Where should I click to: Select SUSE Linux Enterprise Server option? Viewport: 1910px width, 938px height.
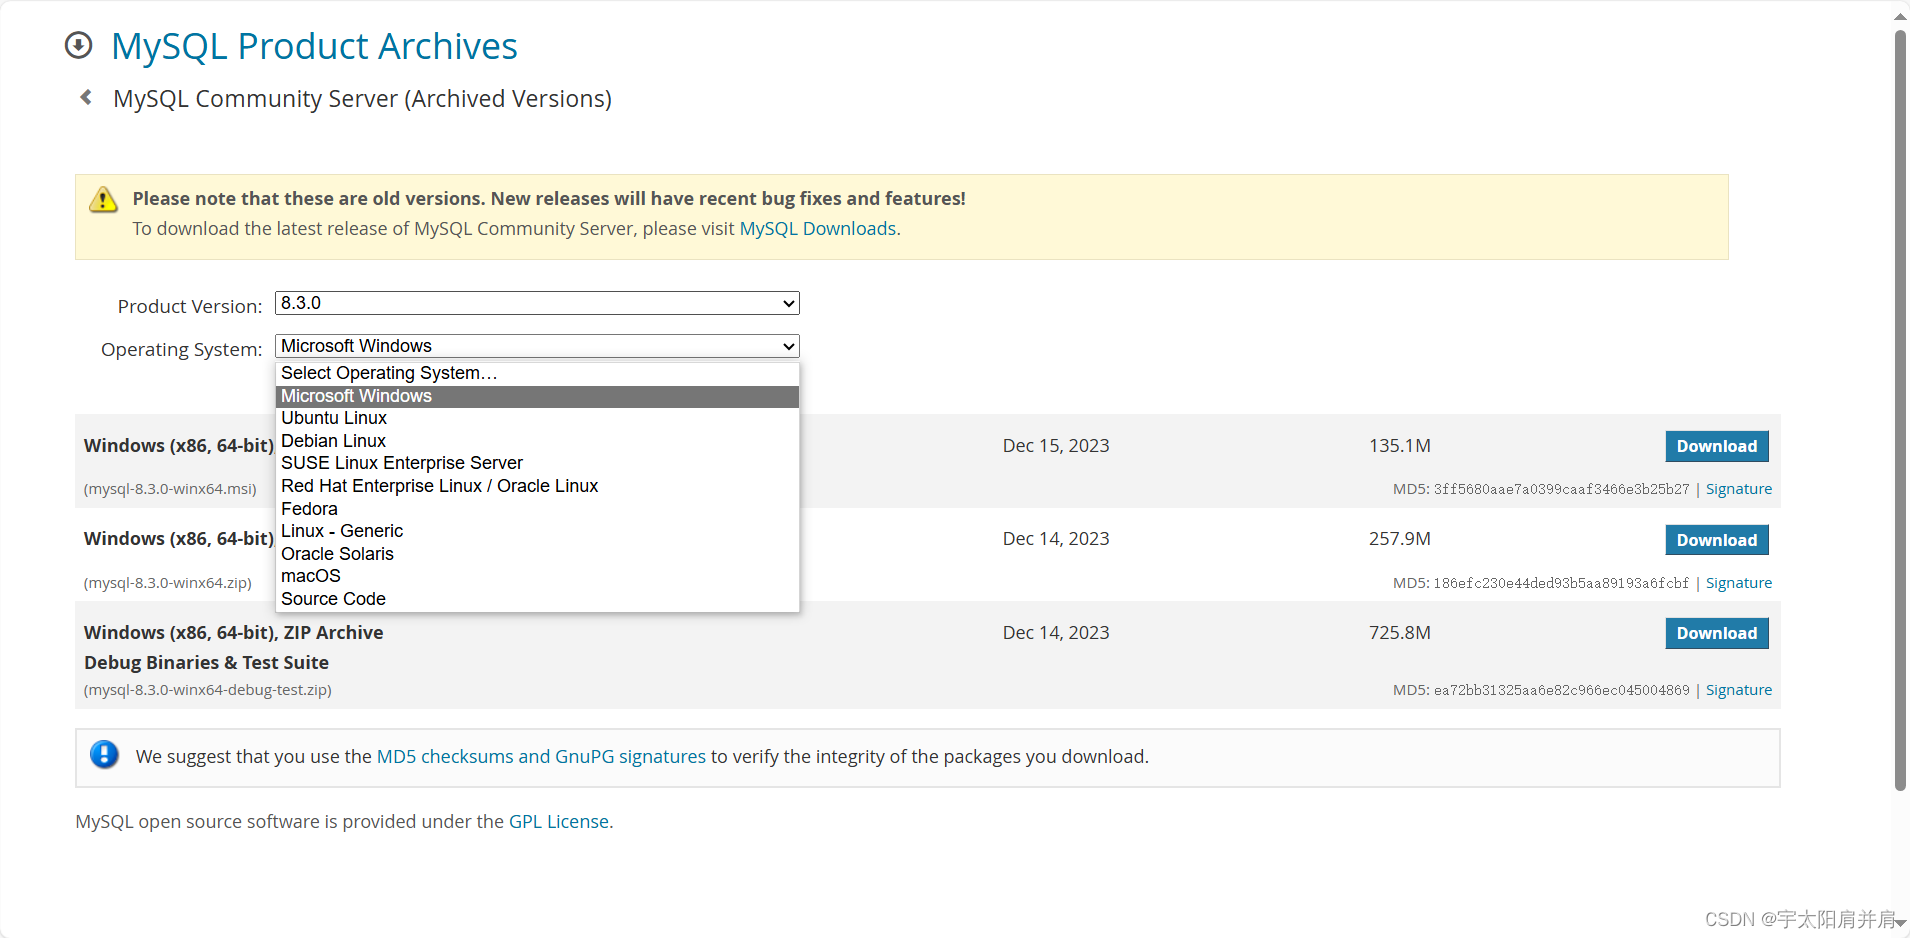(x=537, y=463)
